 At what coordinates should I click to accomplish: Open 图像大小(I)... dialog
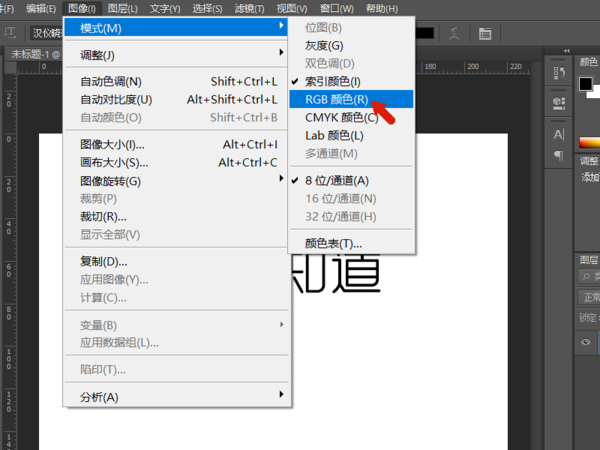coord(176,145)
